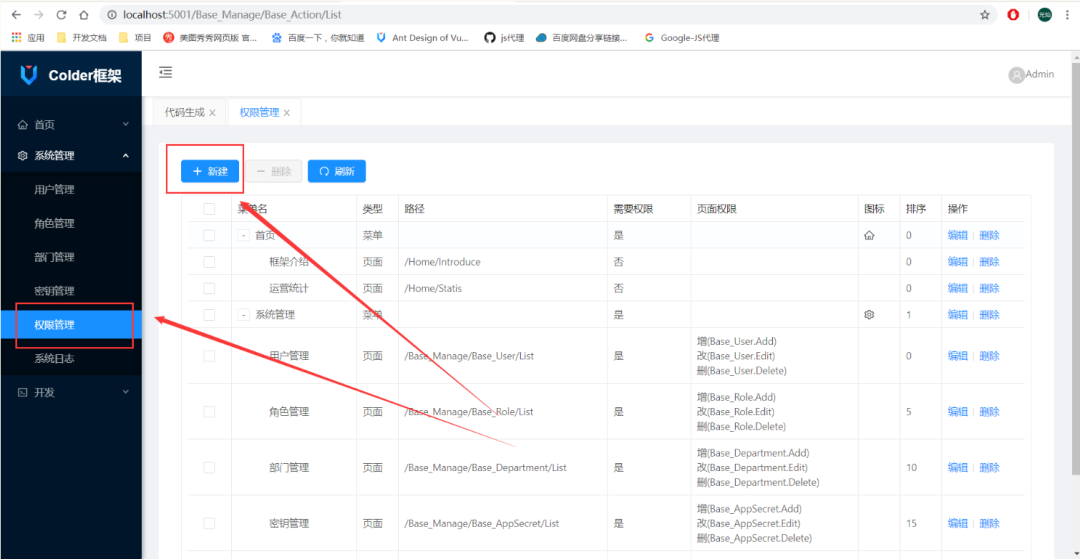Click the 新建 button
The image size is (1080, 559).
pyautogui.click(x=210, y=171)
